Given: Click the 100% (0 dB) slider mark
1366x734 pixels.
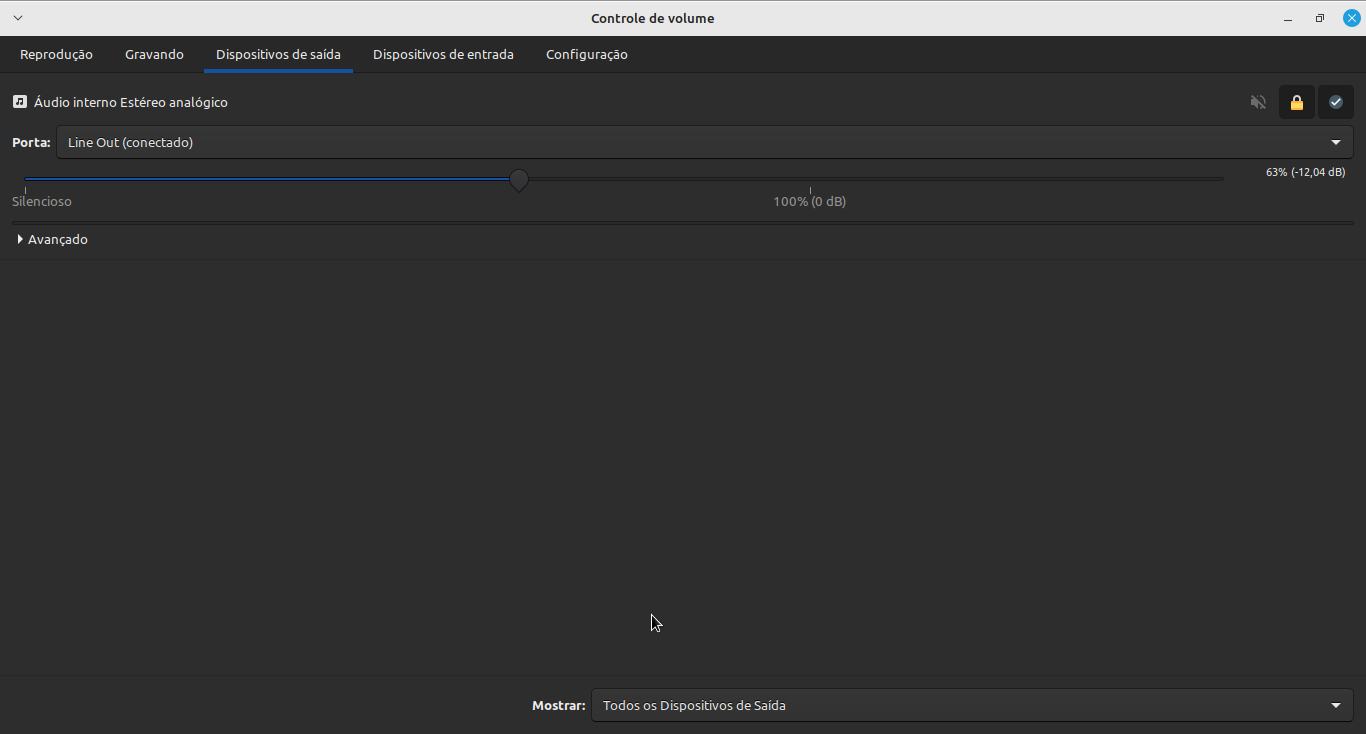Looking at the screenshot, I should point(810,190).
